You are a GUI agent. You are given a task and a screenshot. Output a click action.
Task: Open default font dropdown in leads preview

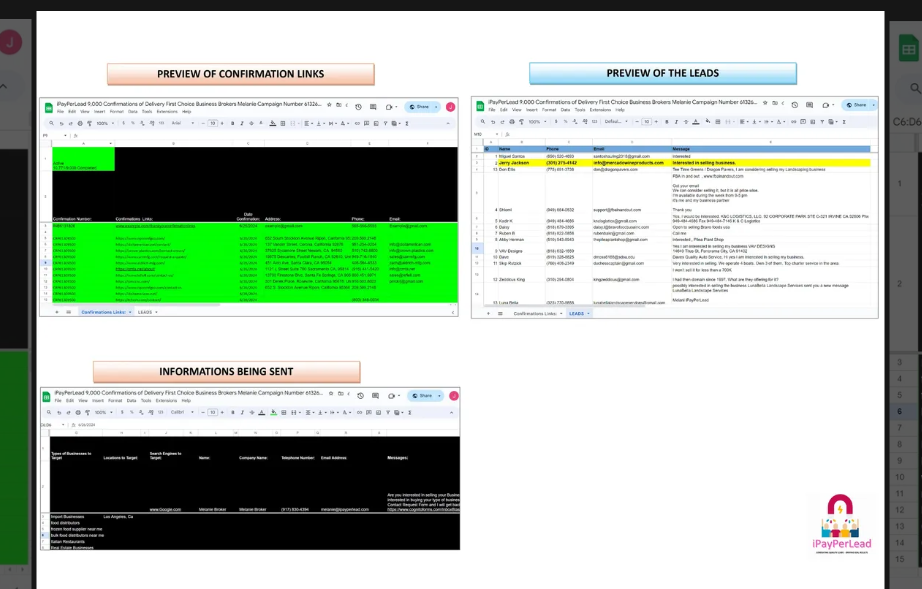615,122
